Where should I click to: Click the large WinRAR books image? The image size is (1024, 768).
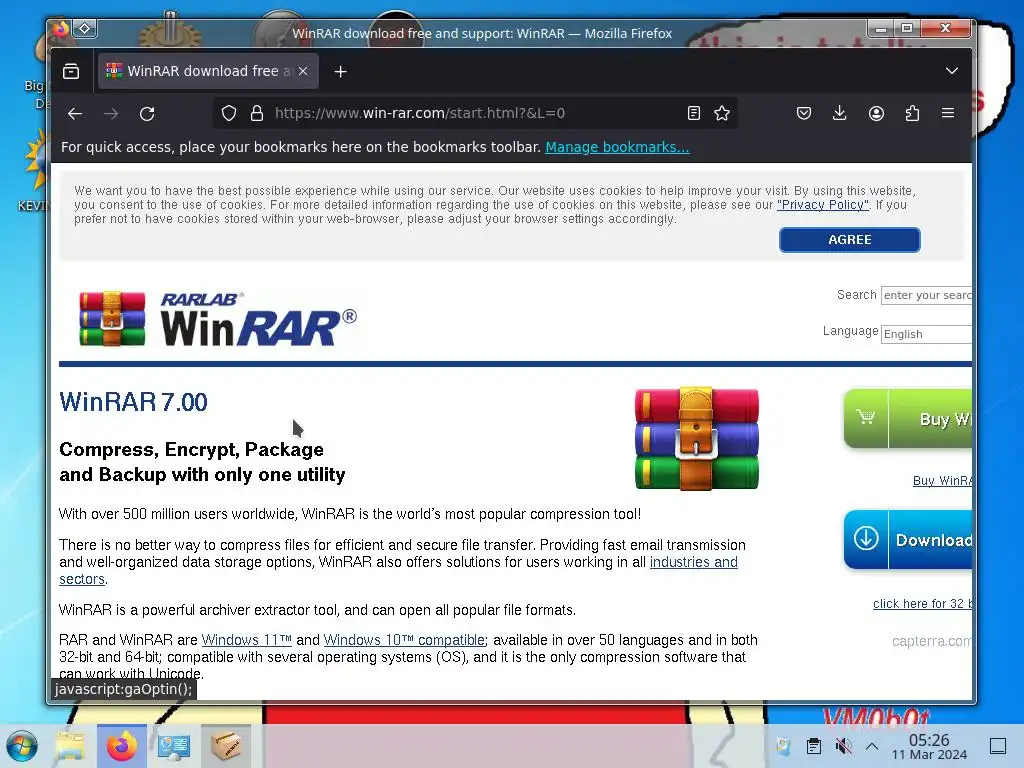[x=697, y=438]
